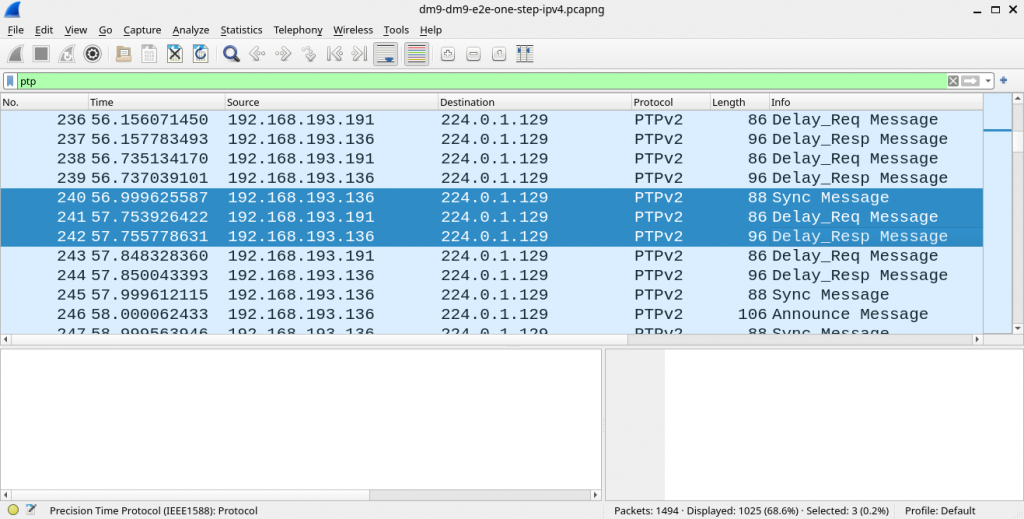Open the Go menu

point(105,30)
